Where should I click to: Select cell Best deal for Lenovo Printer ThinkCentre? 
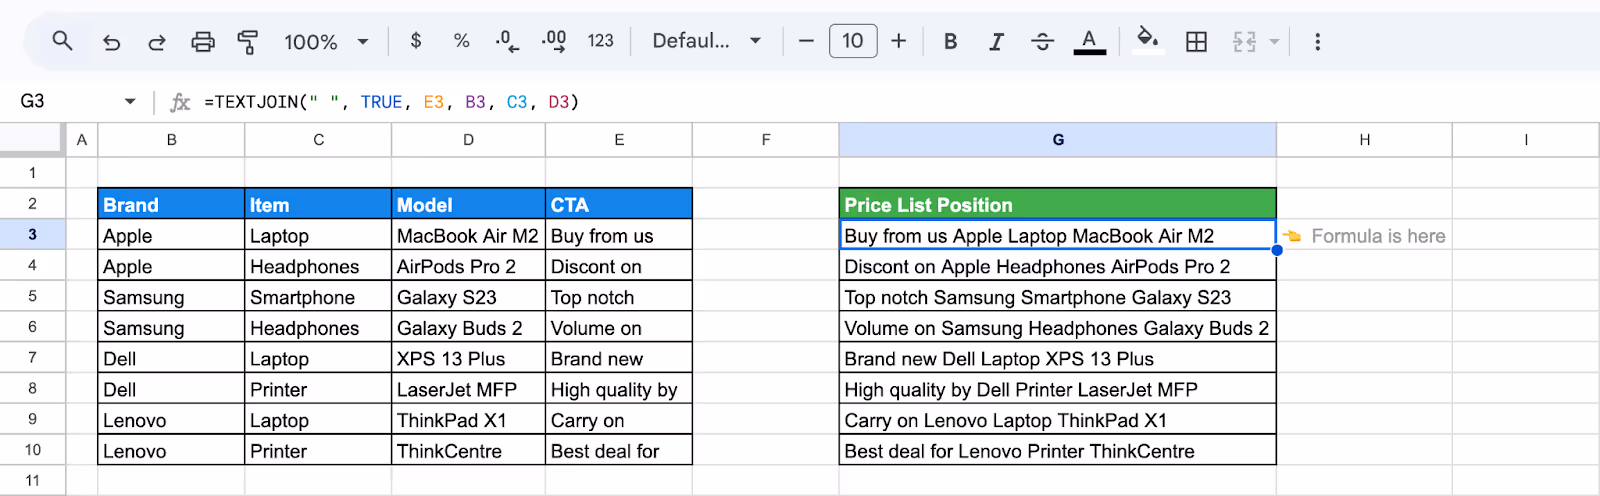click(1058, 450)
